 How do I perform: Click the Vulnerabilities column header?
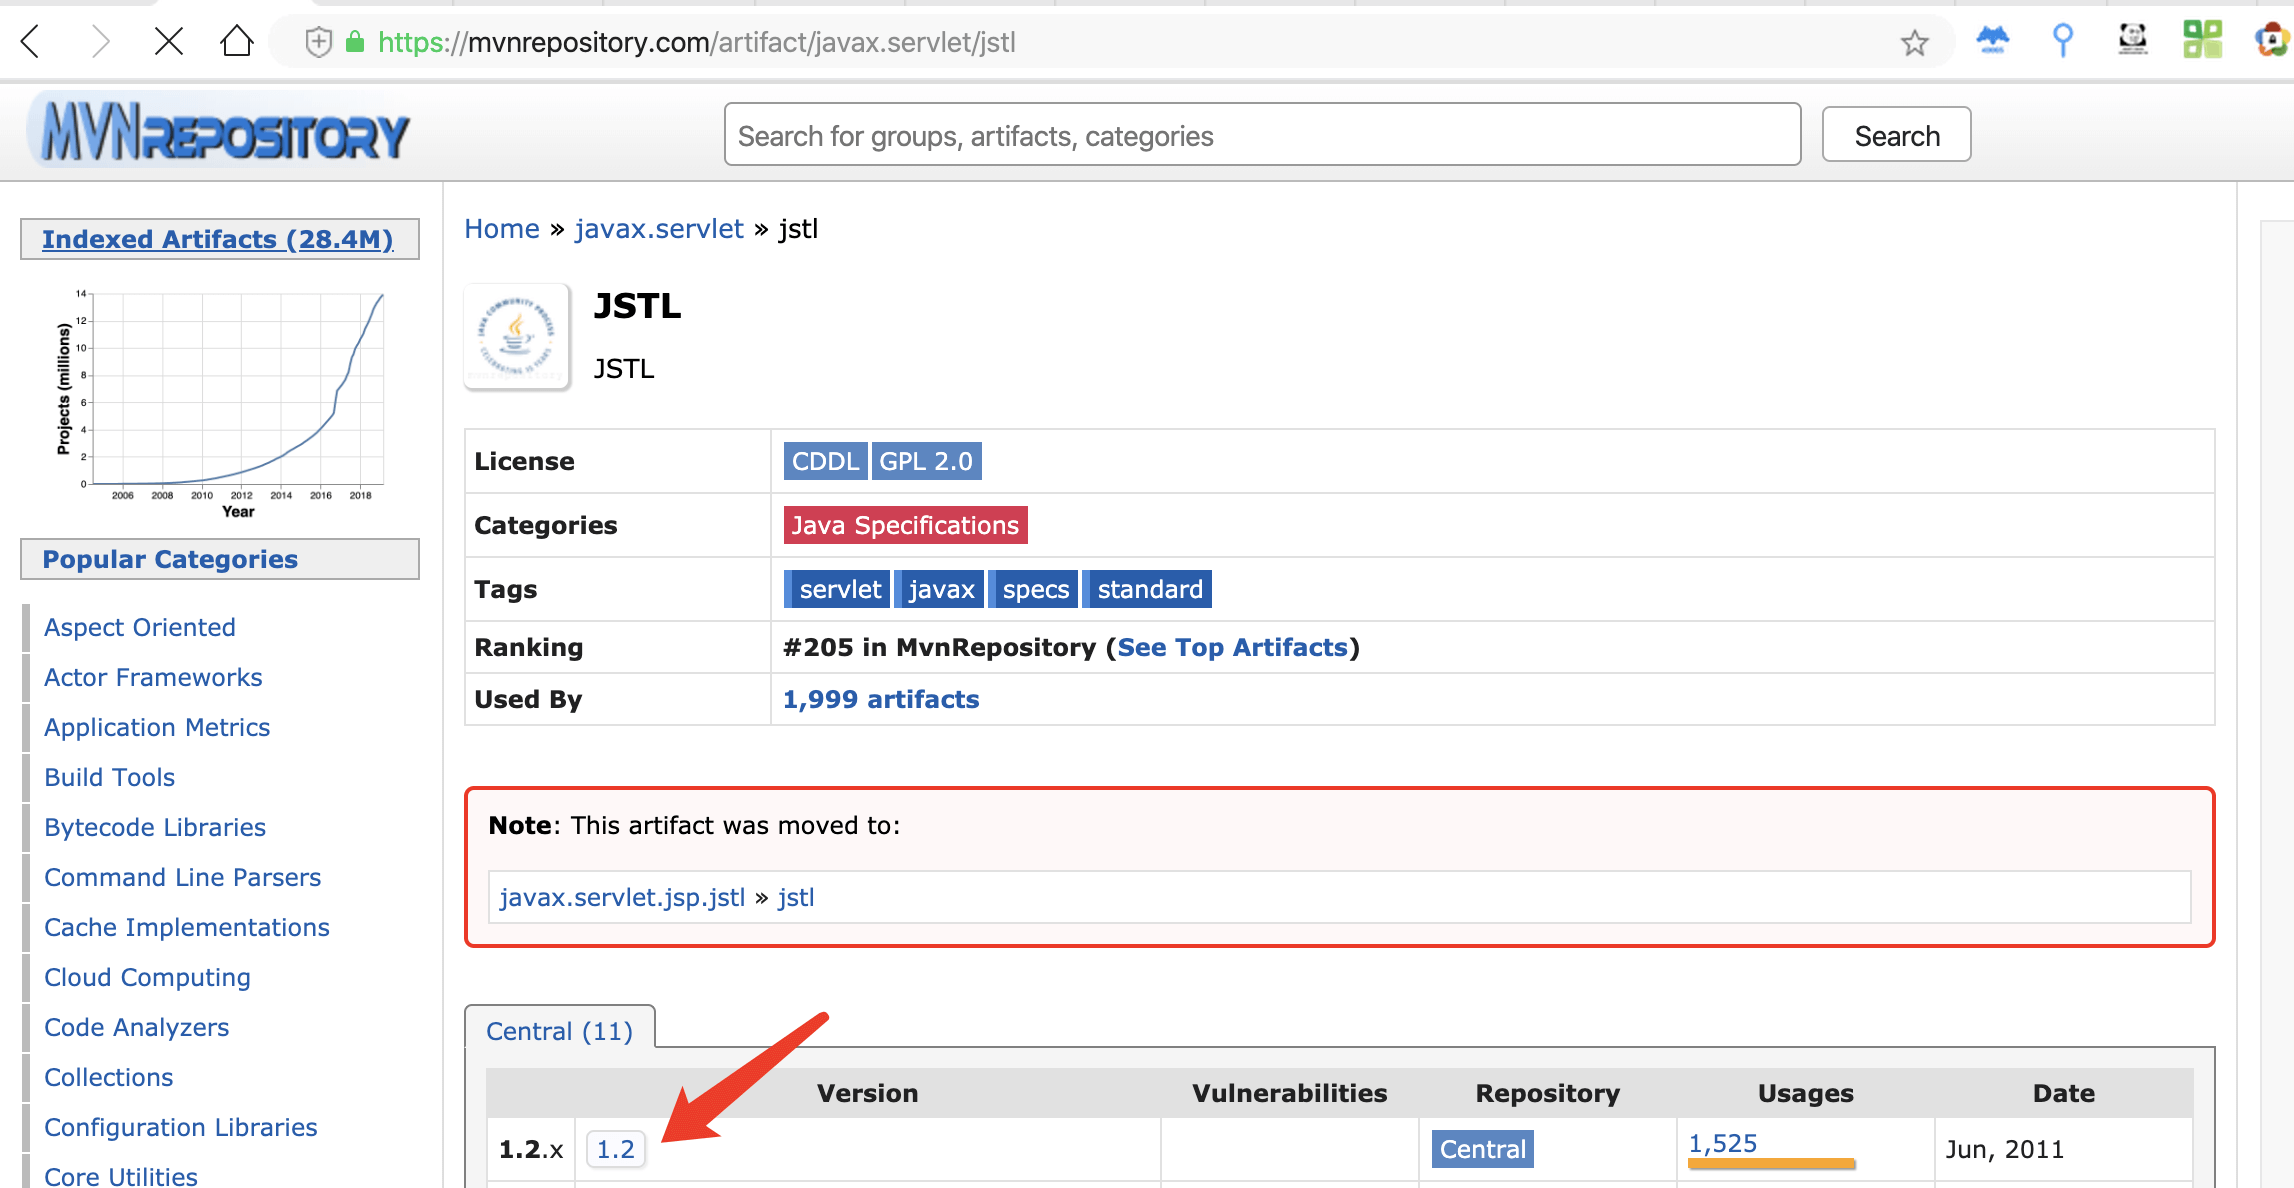[1289, 1093]
